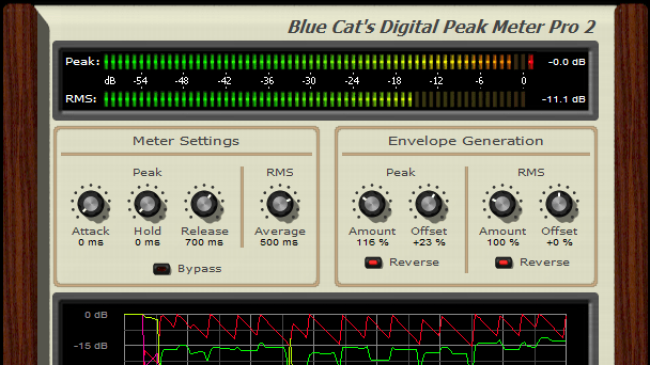Click the -15 dB graph axis label
This screenshot has width=650, height=365.
pos(91,346)
